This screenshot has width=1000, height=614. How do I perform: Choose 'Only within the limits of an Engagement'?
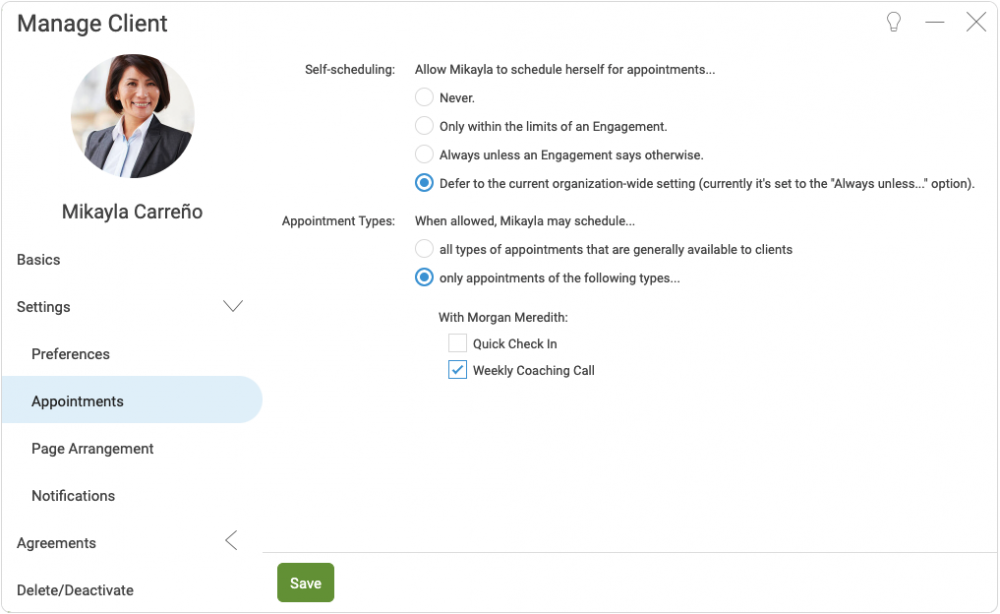(x=424, y=126)
